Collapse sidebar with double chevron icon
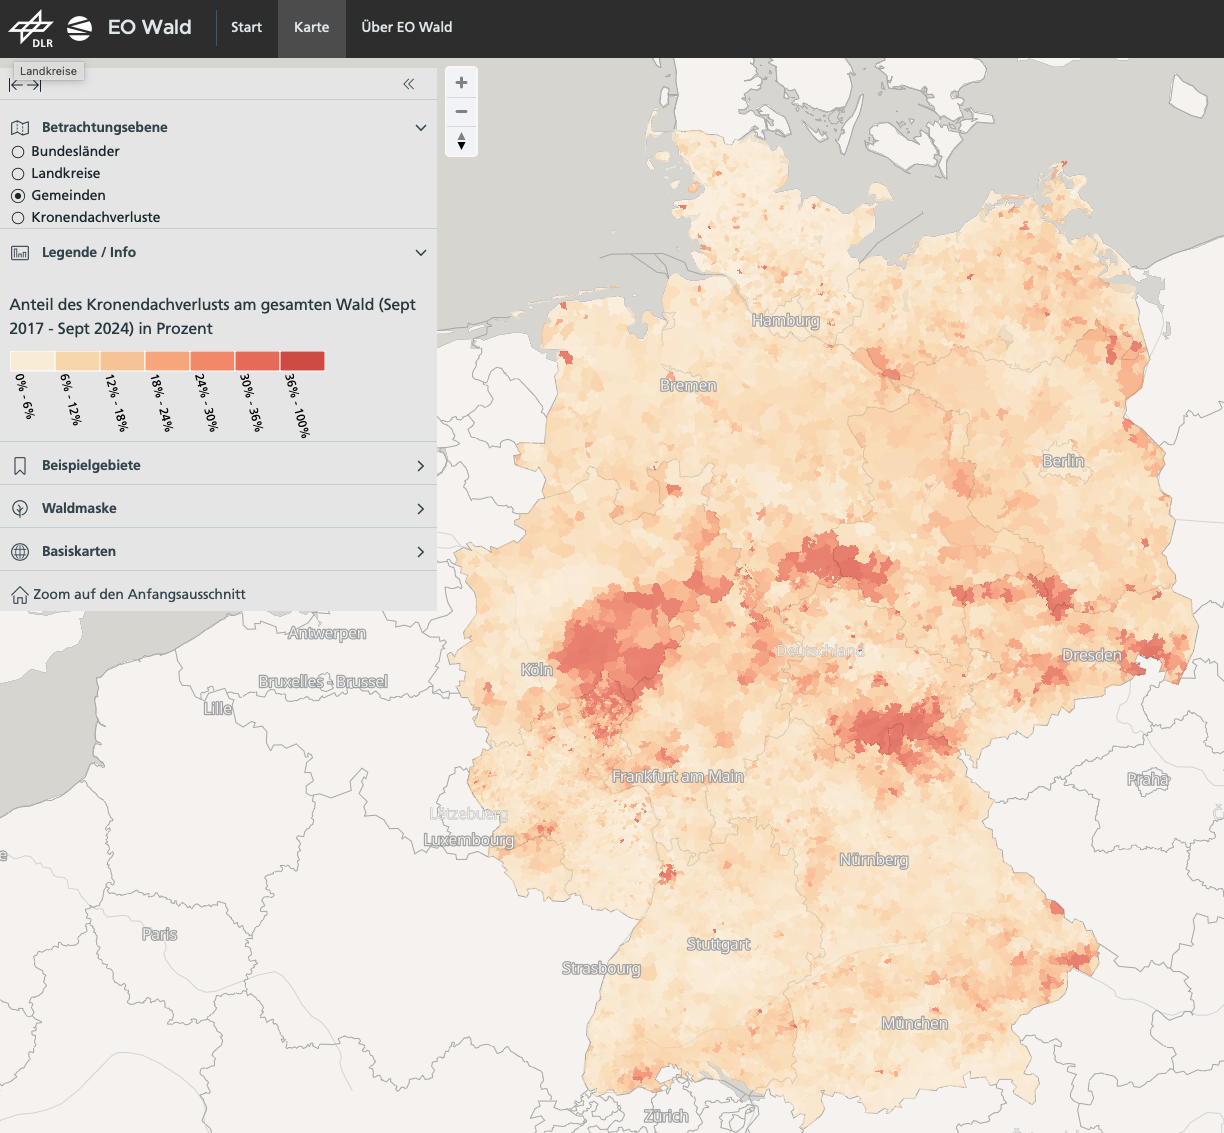The width and height of the screenshot is (1224, 1133). 409,85
